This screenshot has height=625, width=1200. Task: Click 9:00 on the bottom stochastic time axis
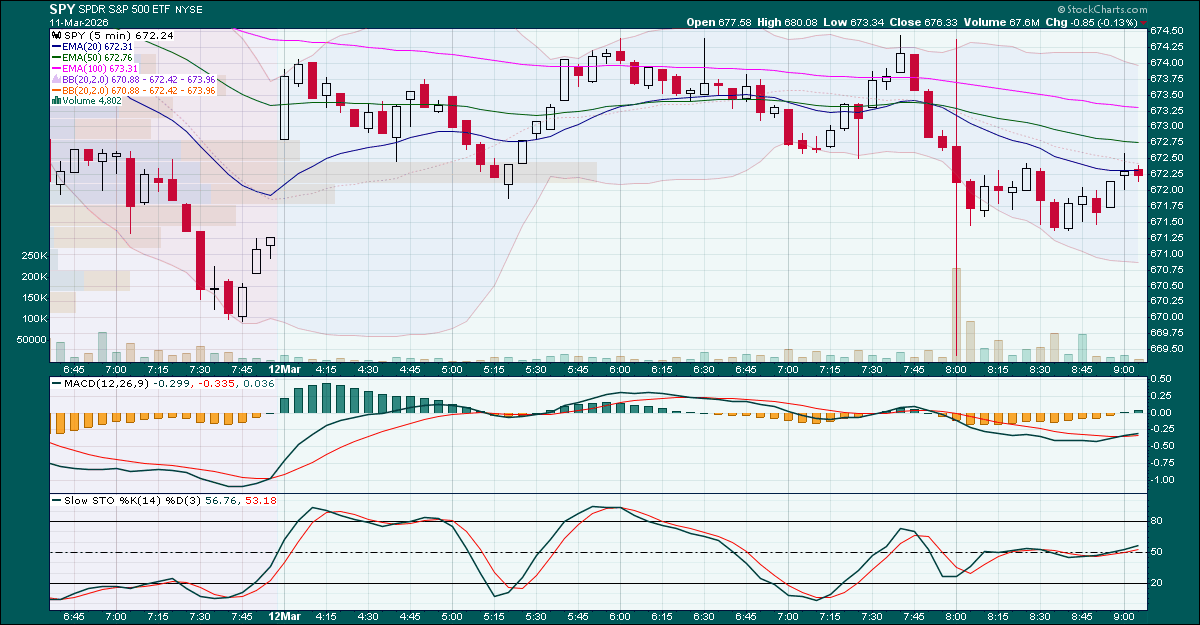coord(1125,619)
